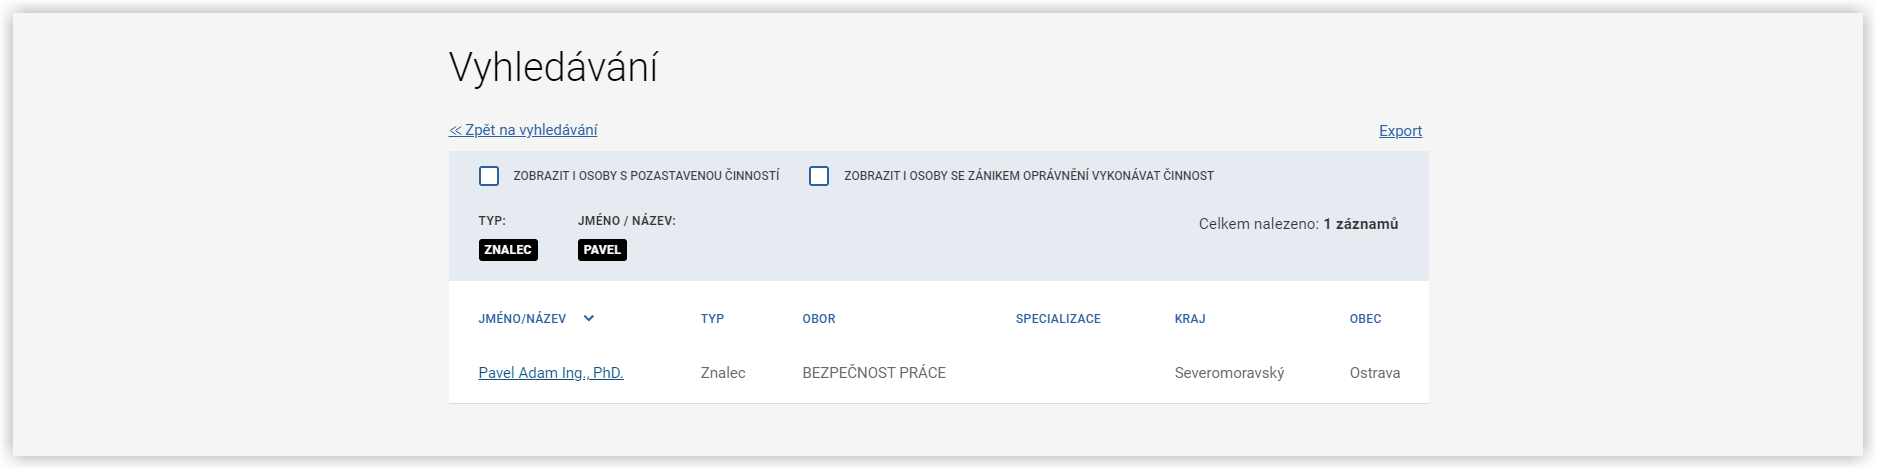This screenshot has height=470, width=1877.
Task: Click the sort chevron beside JMÉNO/NÁZEV
Action: point(588,319)
